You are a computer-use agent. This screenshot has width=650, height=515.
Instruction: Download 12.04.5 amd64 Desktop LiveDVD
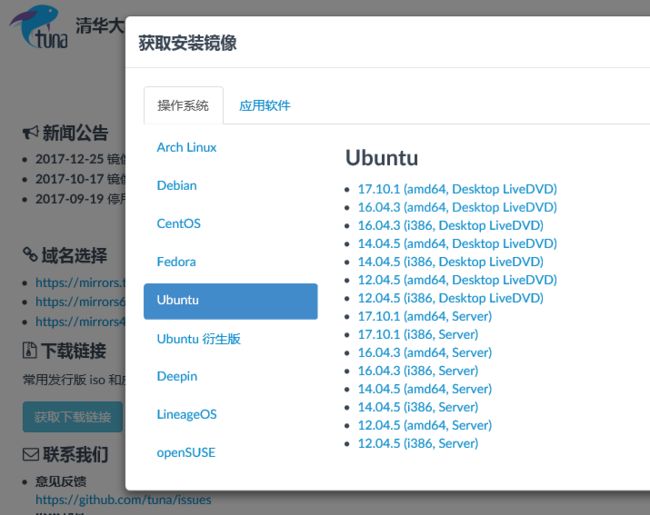(457, 280)
